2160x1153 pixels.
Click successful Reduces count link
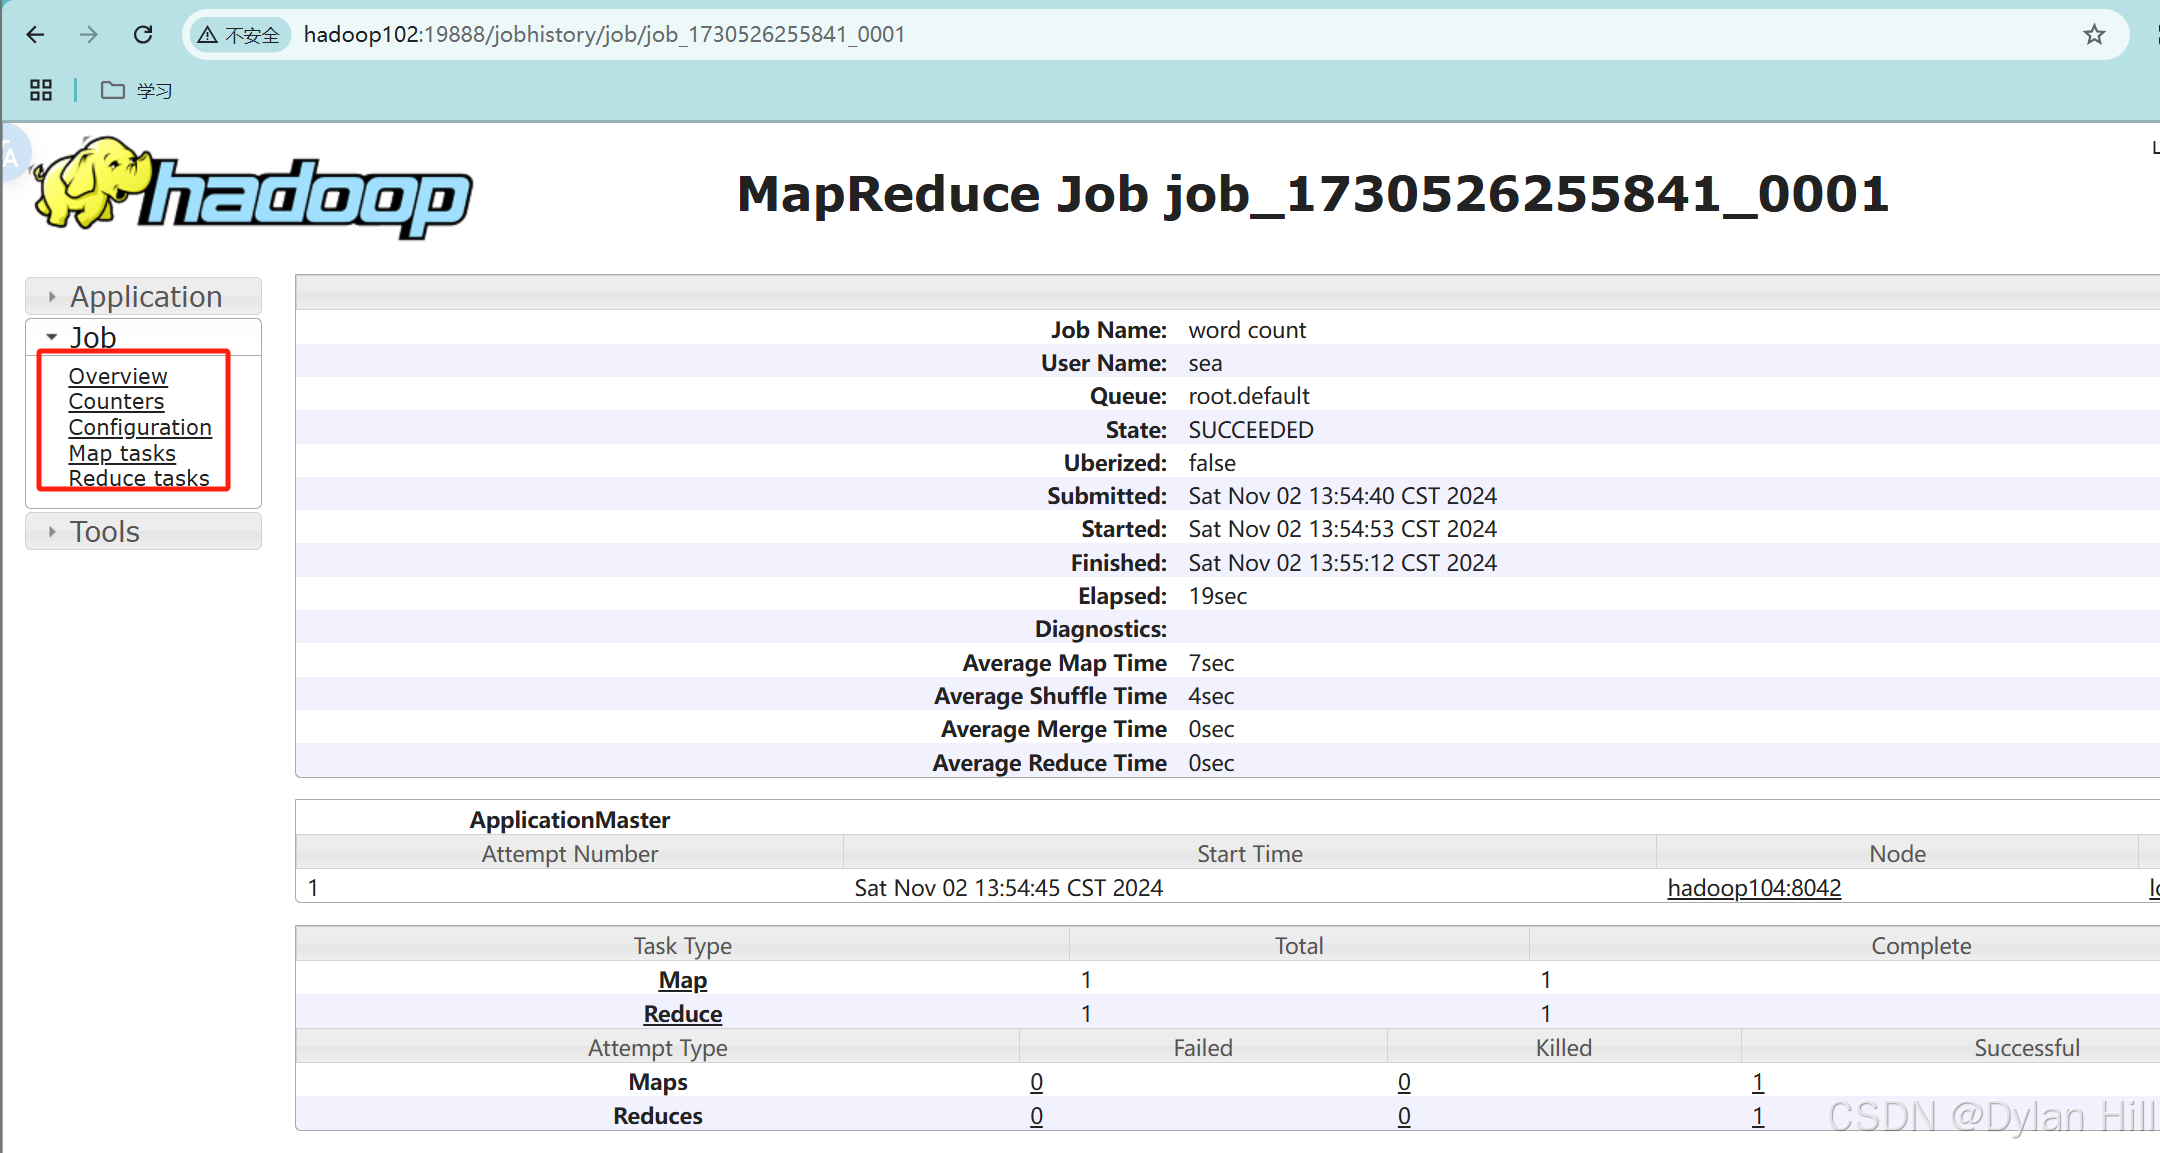tap(1758, 1116)
